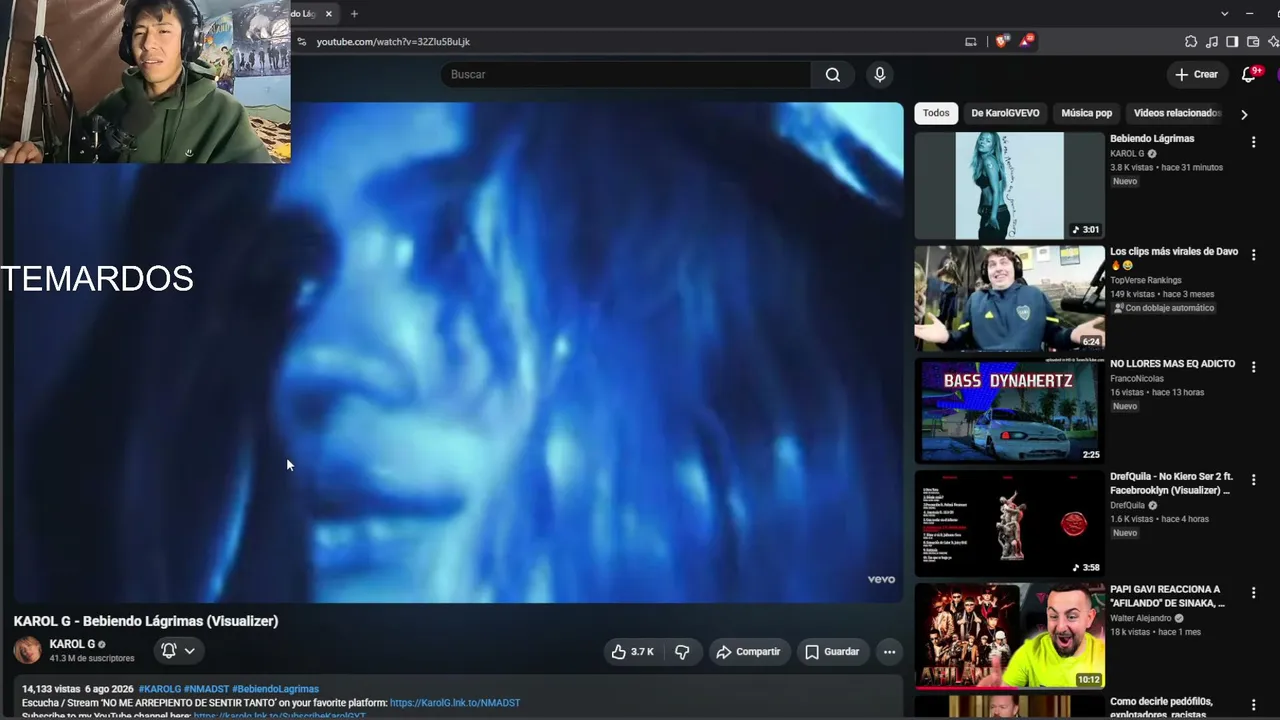Open options menu for PAPI GAVI REACCIONA
The width and height of the screenshot is (1280, 720).
coord(1253,594)
